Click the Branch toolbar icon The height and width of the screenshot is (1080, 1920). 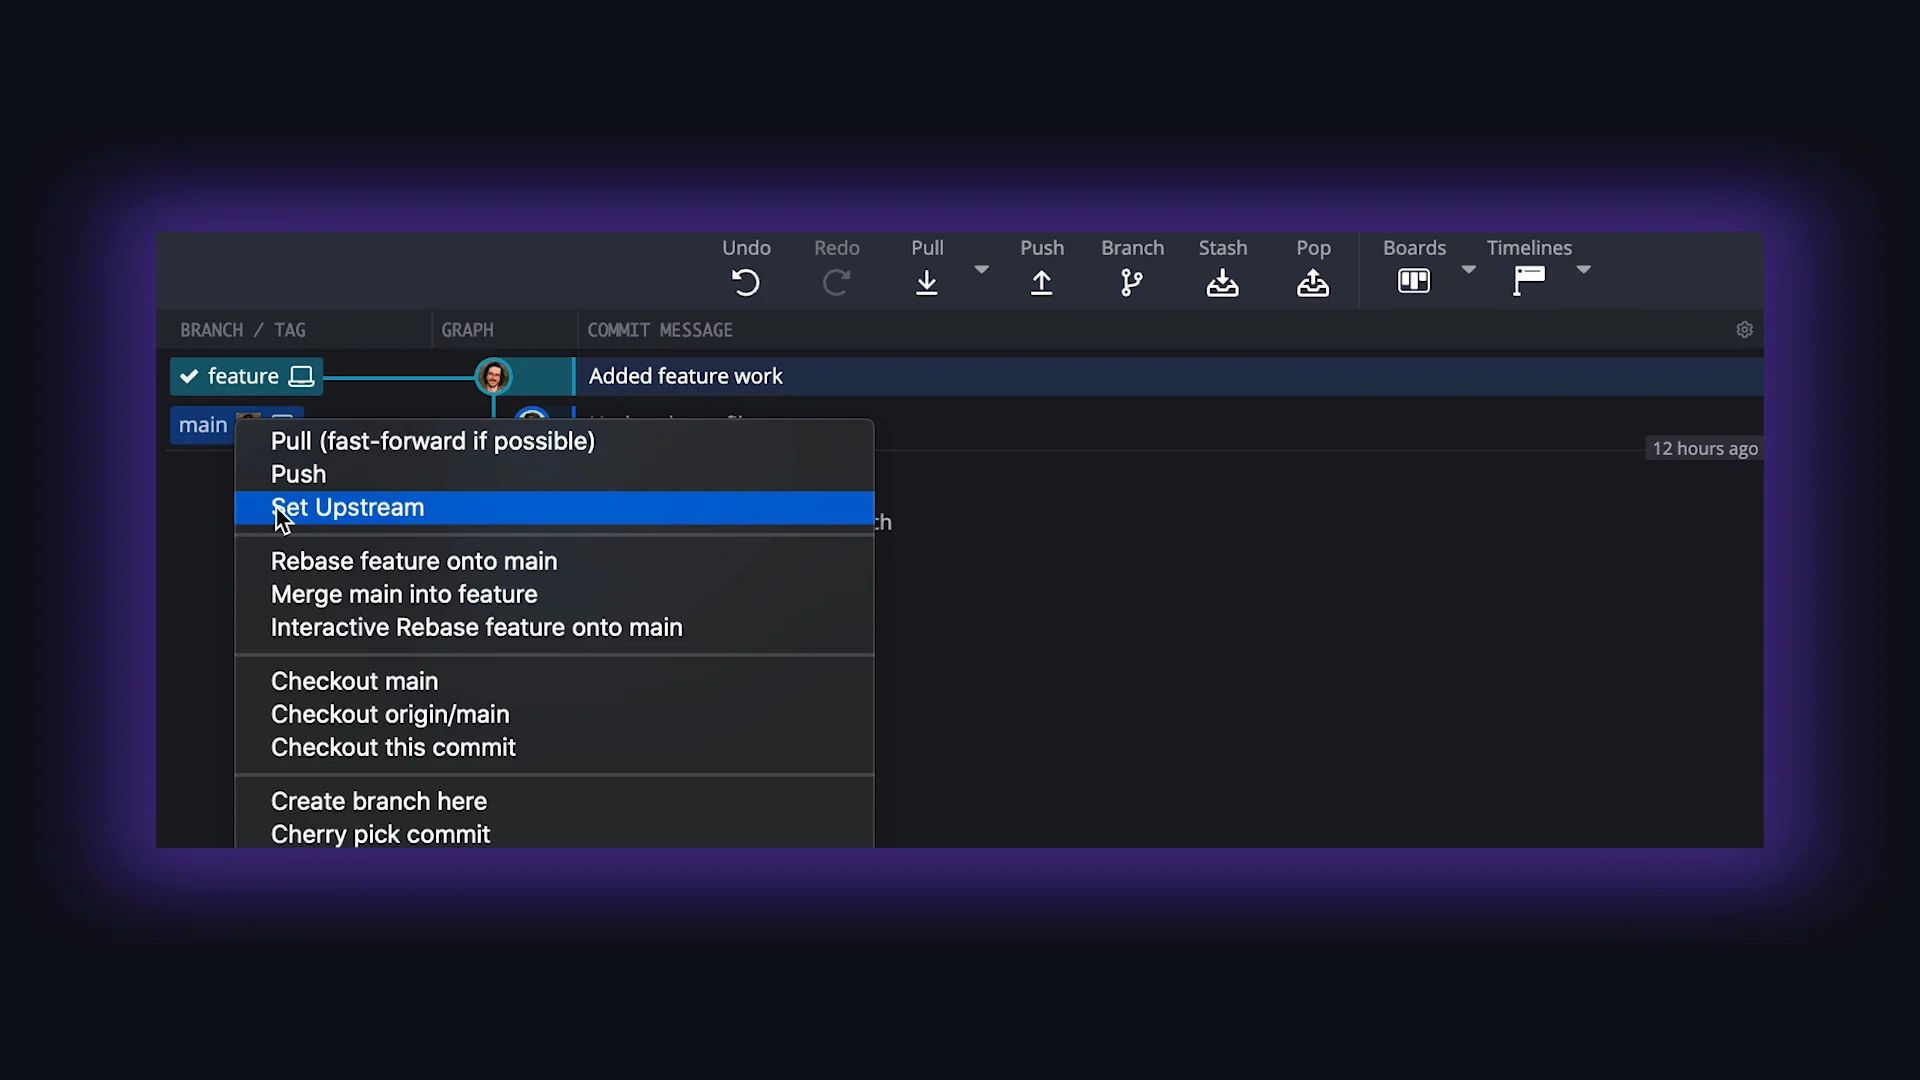point(1131,283)
